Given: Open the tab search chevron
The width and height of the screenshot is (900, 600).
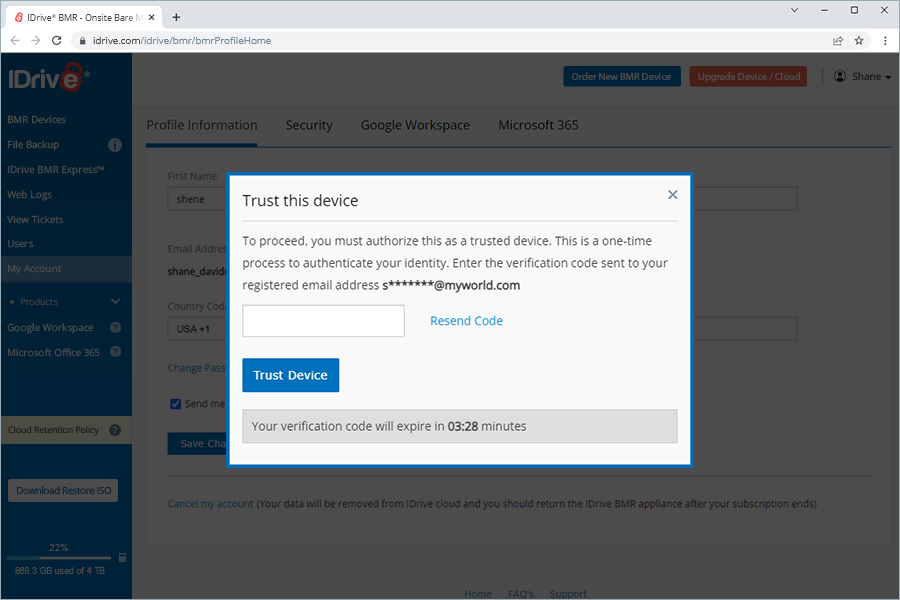Looking at the screenshot, I should tap(794, 10).
